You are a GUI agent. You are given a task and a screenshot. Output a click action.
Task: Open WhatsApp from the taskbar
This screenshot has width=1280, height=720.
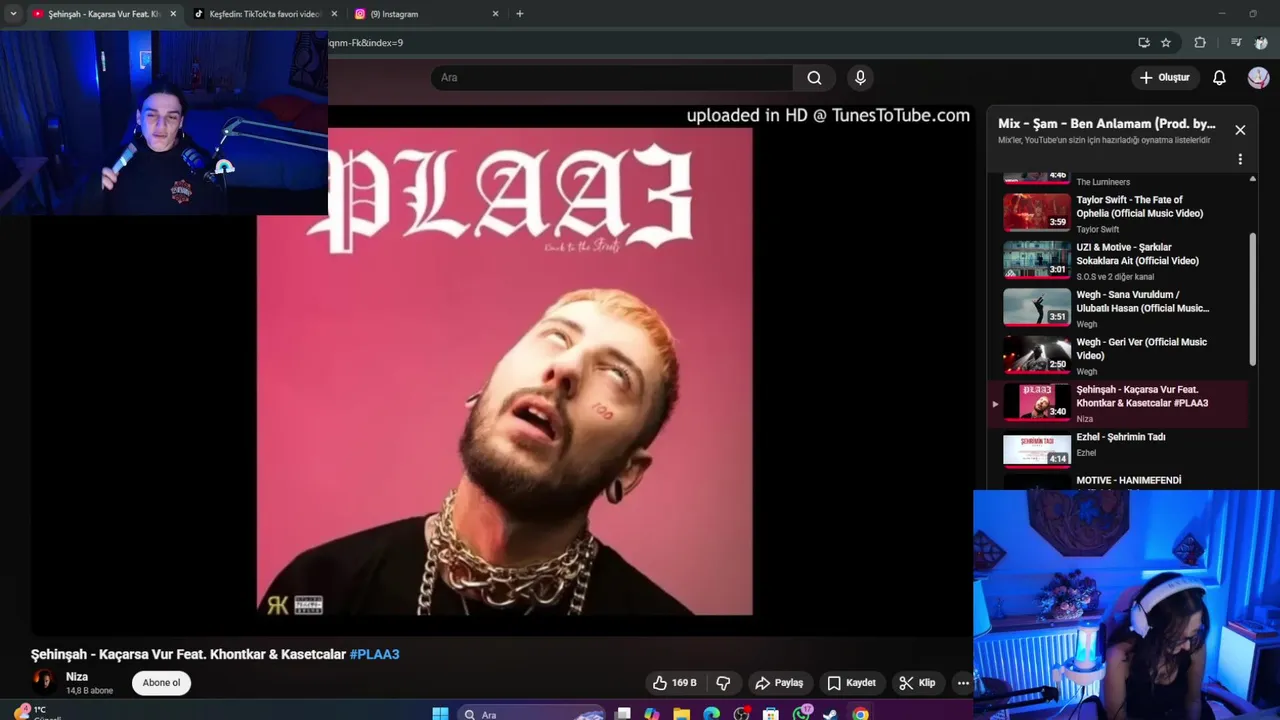coord(801,713)
